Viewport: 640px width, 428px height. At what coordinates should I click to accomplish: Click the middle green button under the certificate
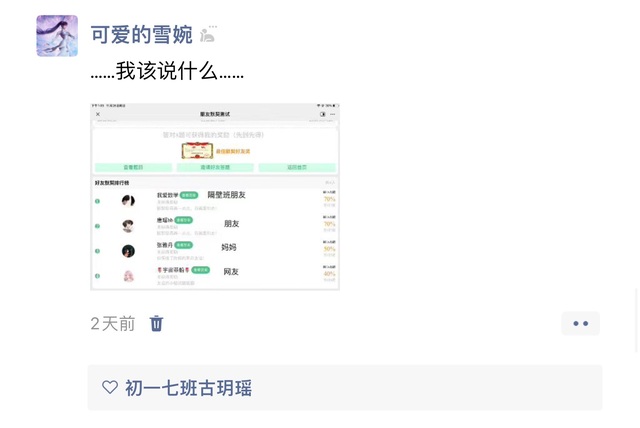coord(215,167)
